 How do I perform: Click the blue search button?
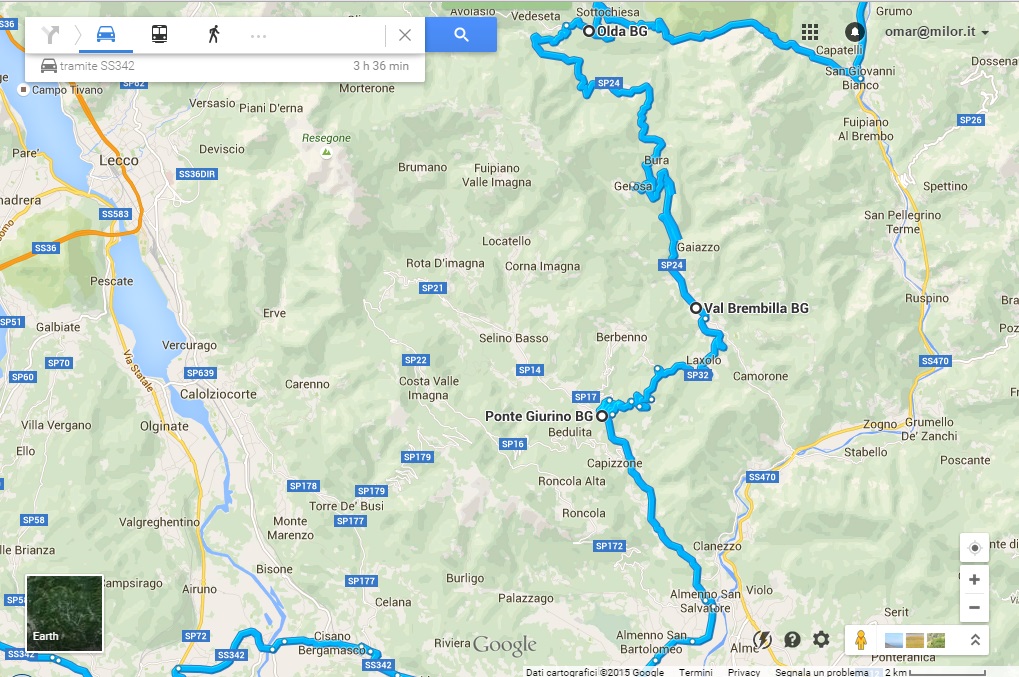[461, 34]
